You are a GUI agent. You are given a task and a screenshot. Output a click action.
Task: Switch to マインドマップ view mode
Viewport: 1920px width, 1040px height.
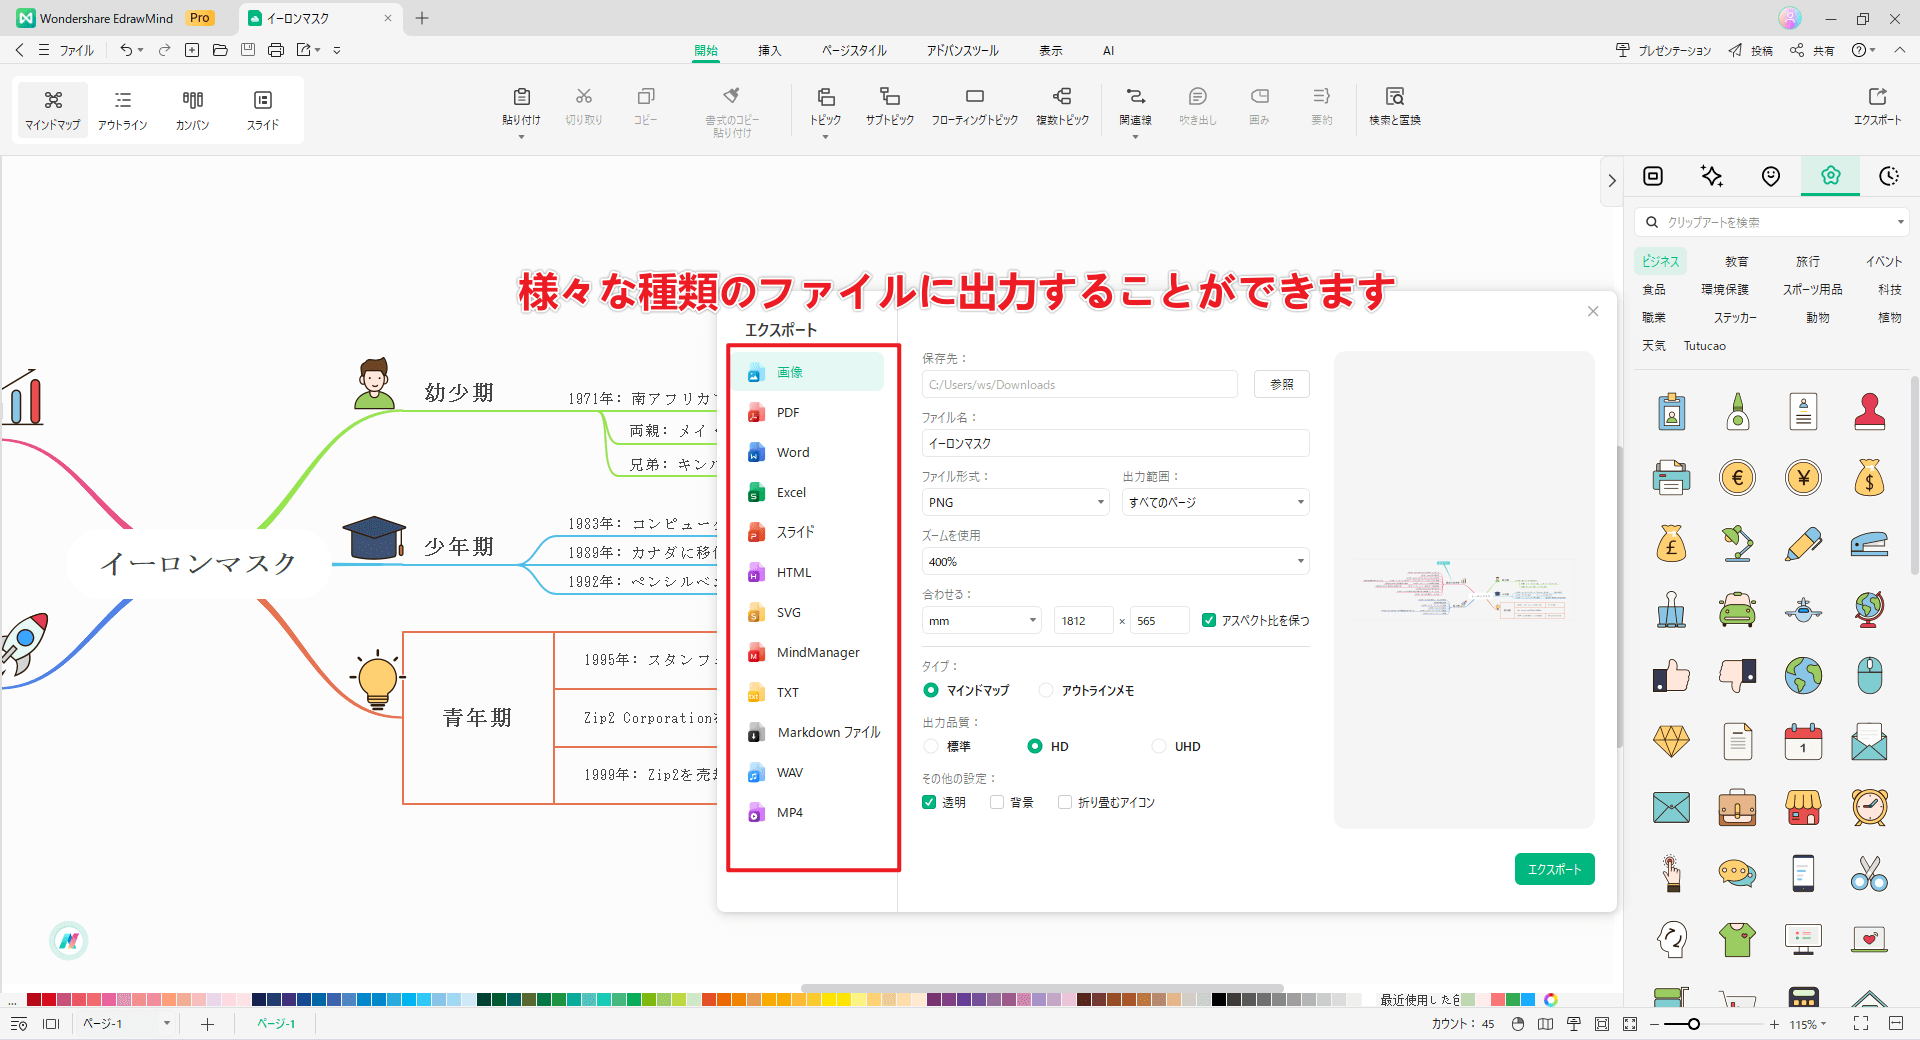click(53, 110)
